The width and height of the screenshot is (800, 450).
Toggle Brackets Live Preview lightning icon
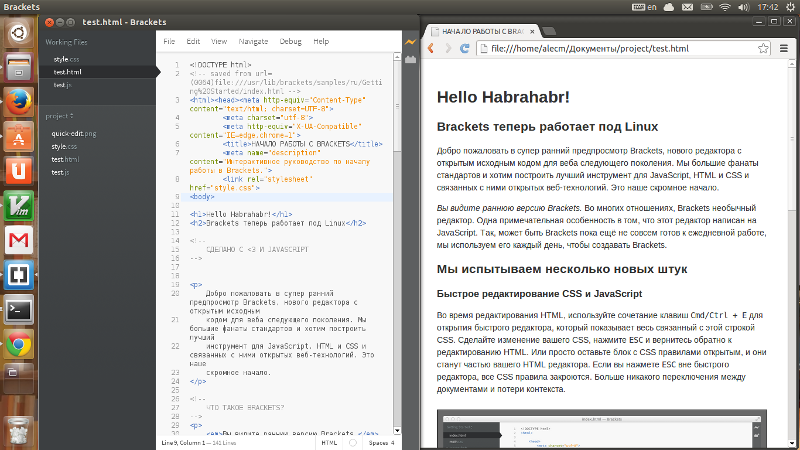(x=410, y=42)
